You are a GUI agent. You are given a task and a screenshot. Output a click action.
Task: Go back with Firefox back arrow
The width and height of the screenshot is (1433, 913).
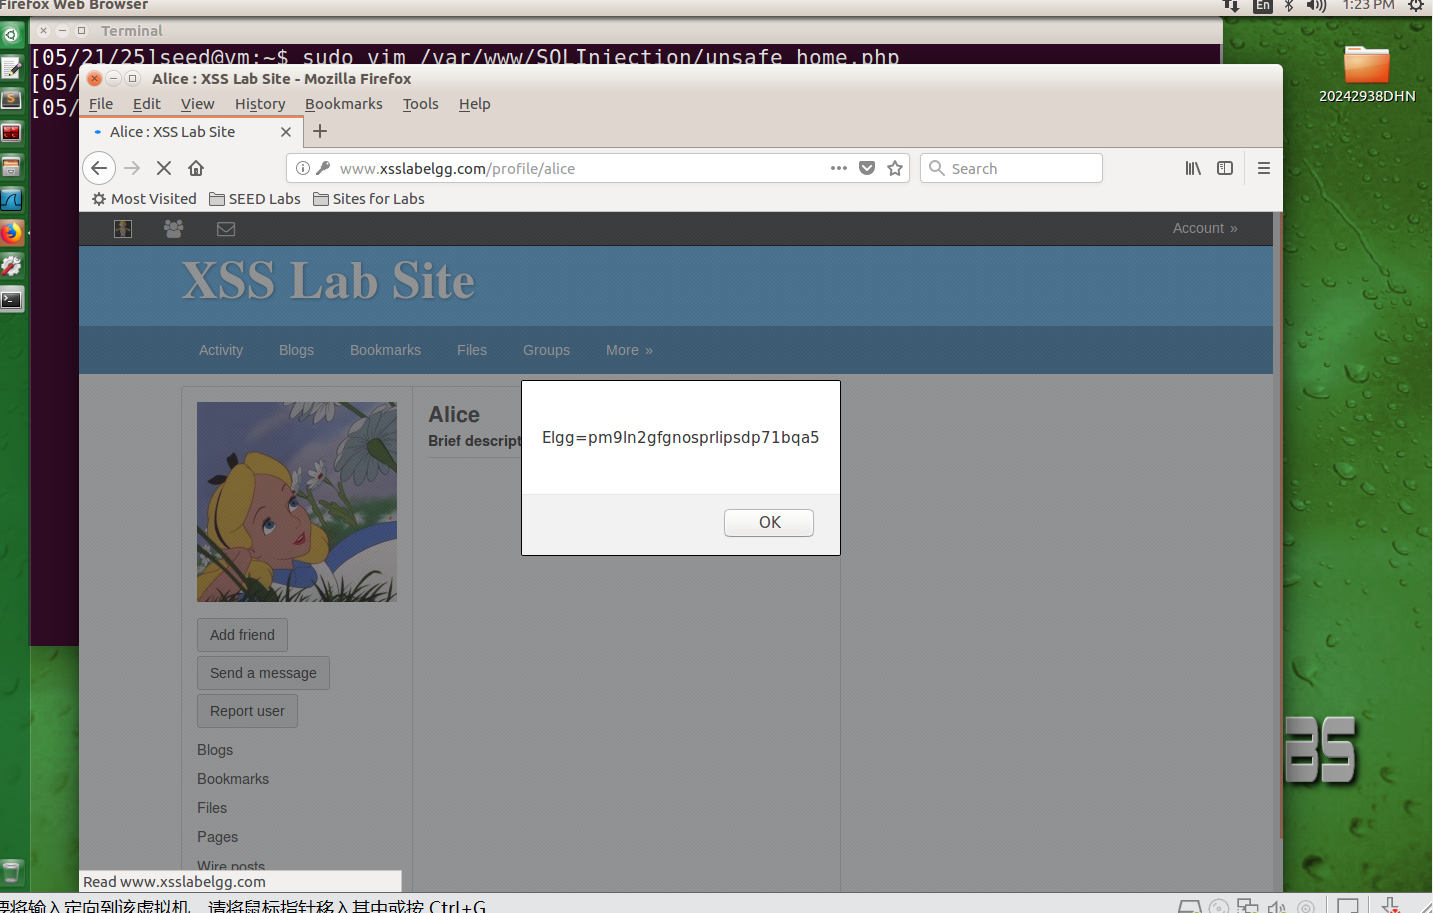coord(98,168)
